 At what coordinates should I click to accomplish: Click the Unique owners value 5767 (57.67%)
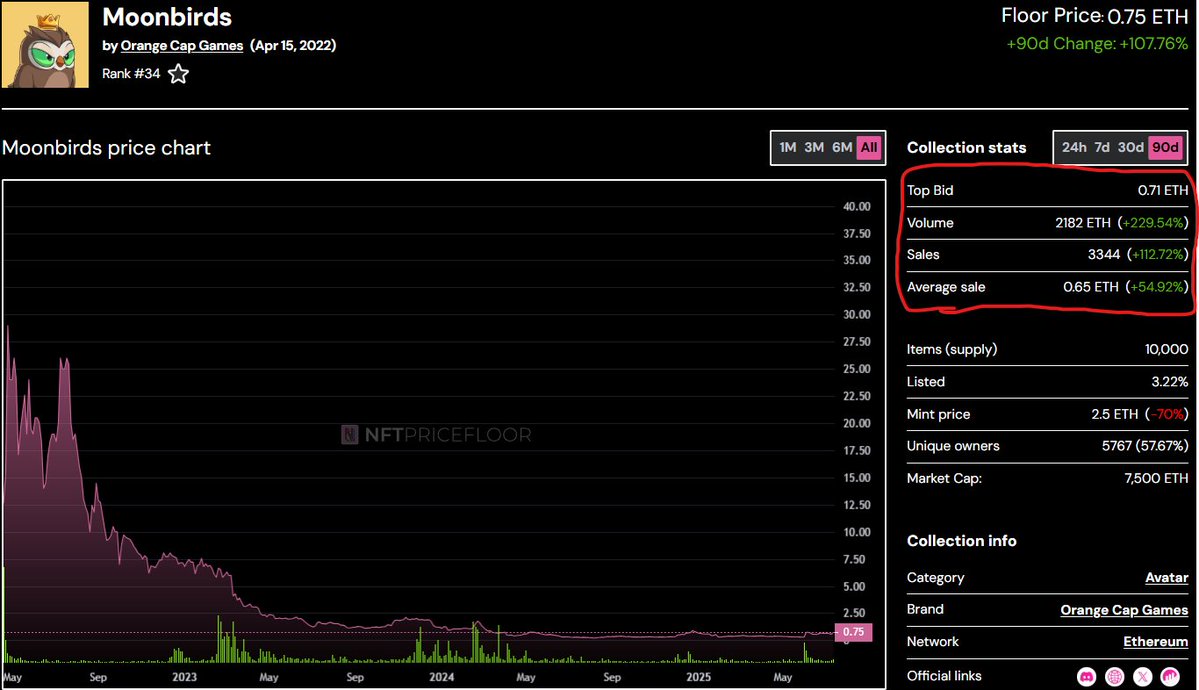click(x=1145, y=446)
